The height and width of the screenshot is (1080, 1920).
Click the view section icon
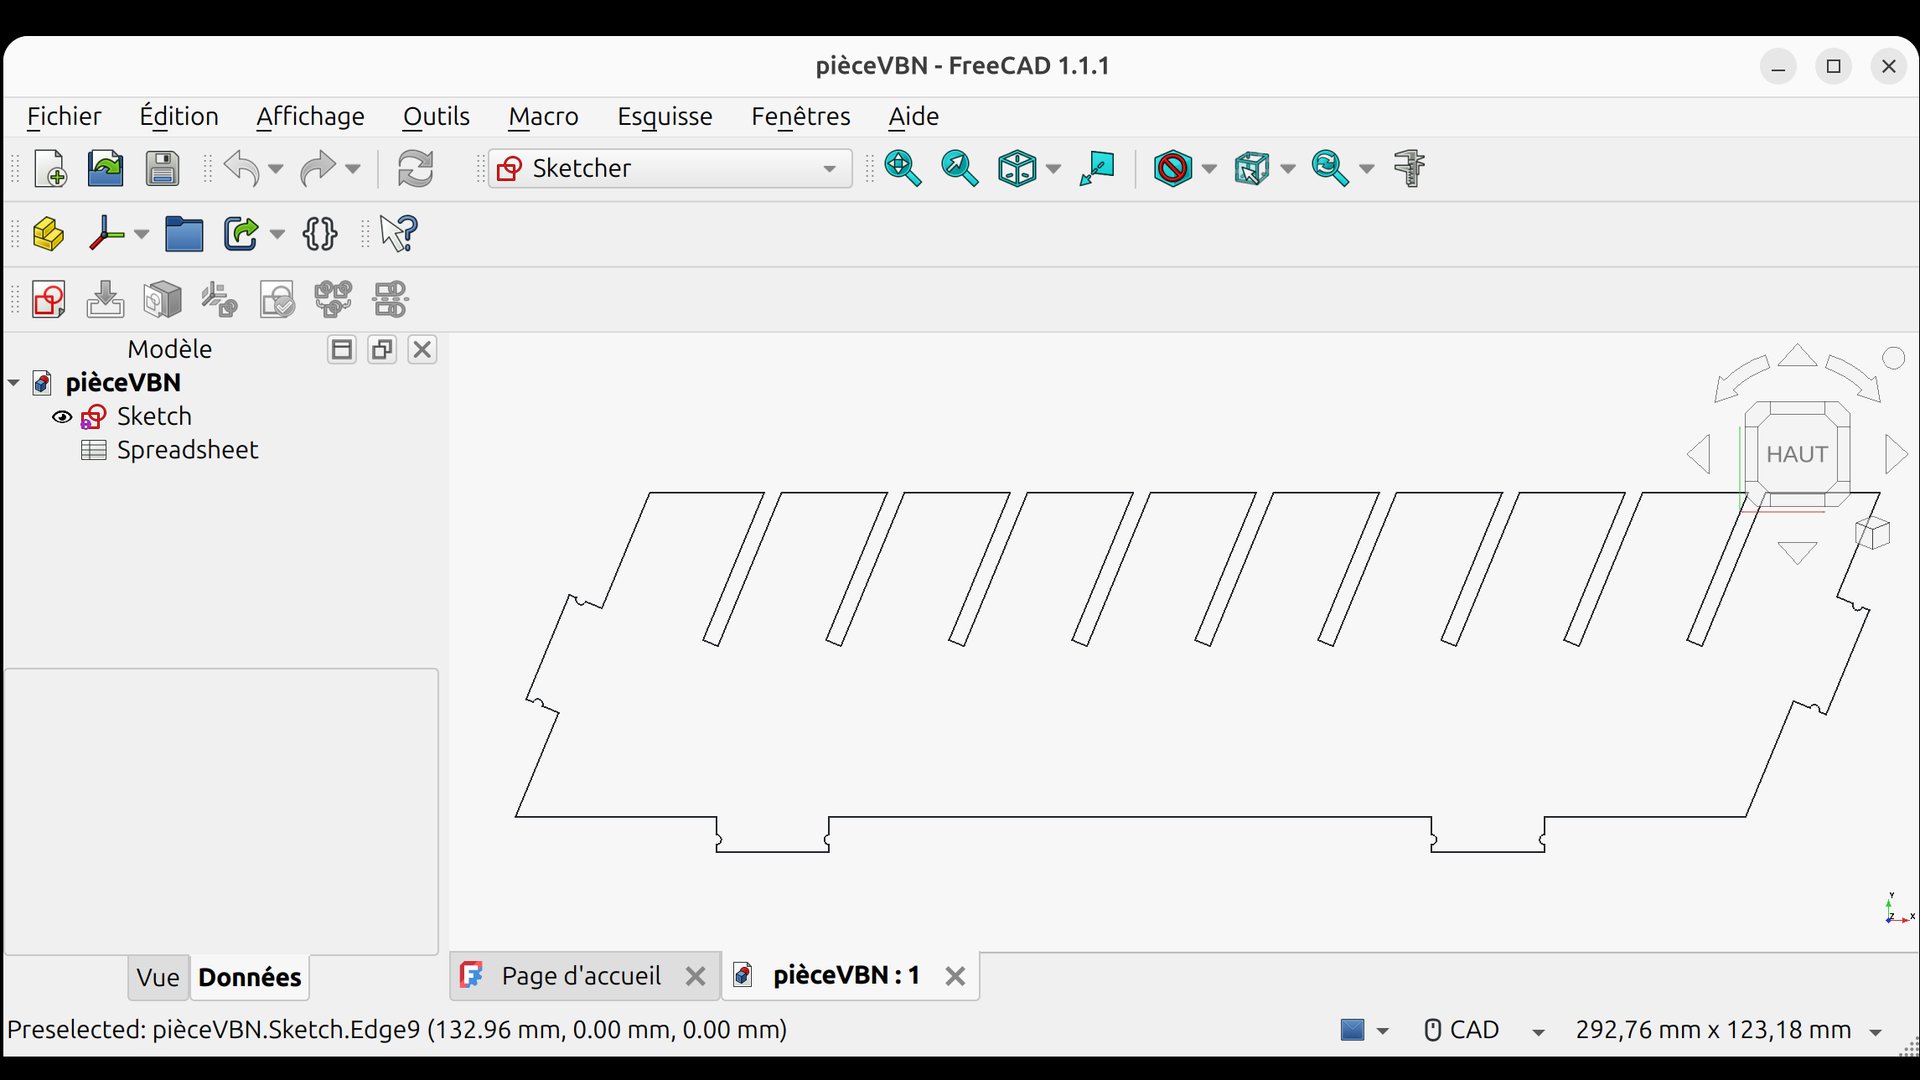click(x=162, y=299)
